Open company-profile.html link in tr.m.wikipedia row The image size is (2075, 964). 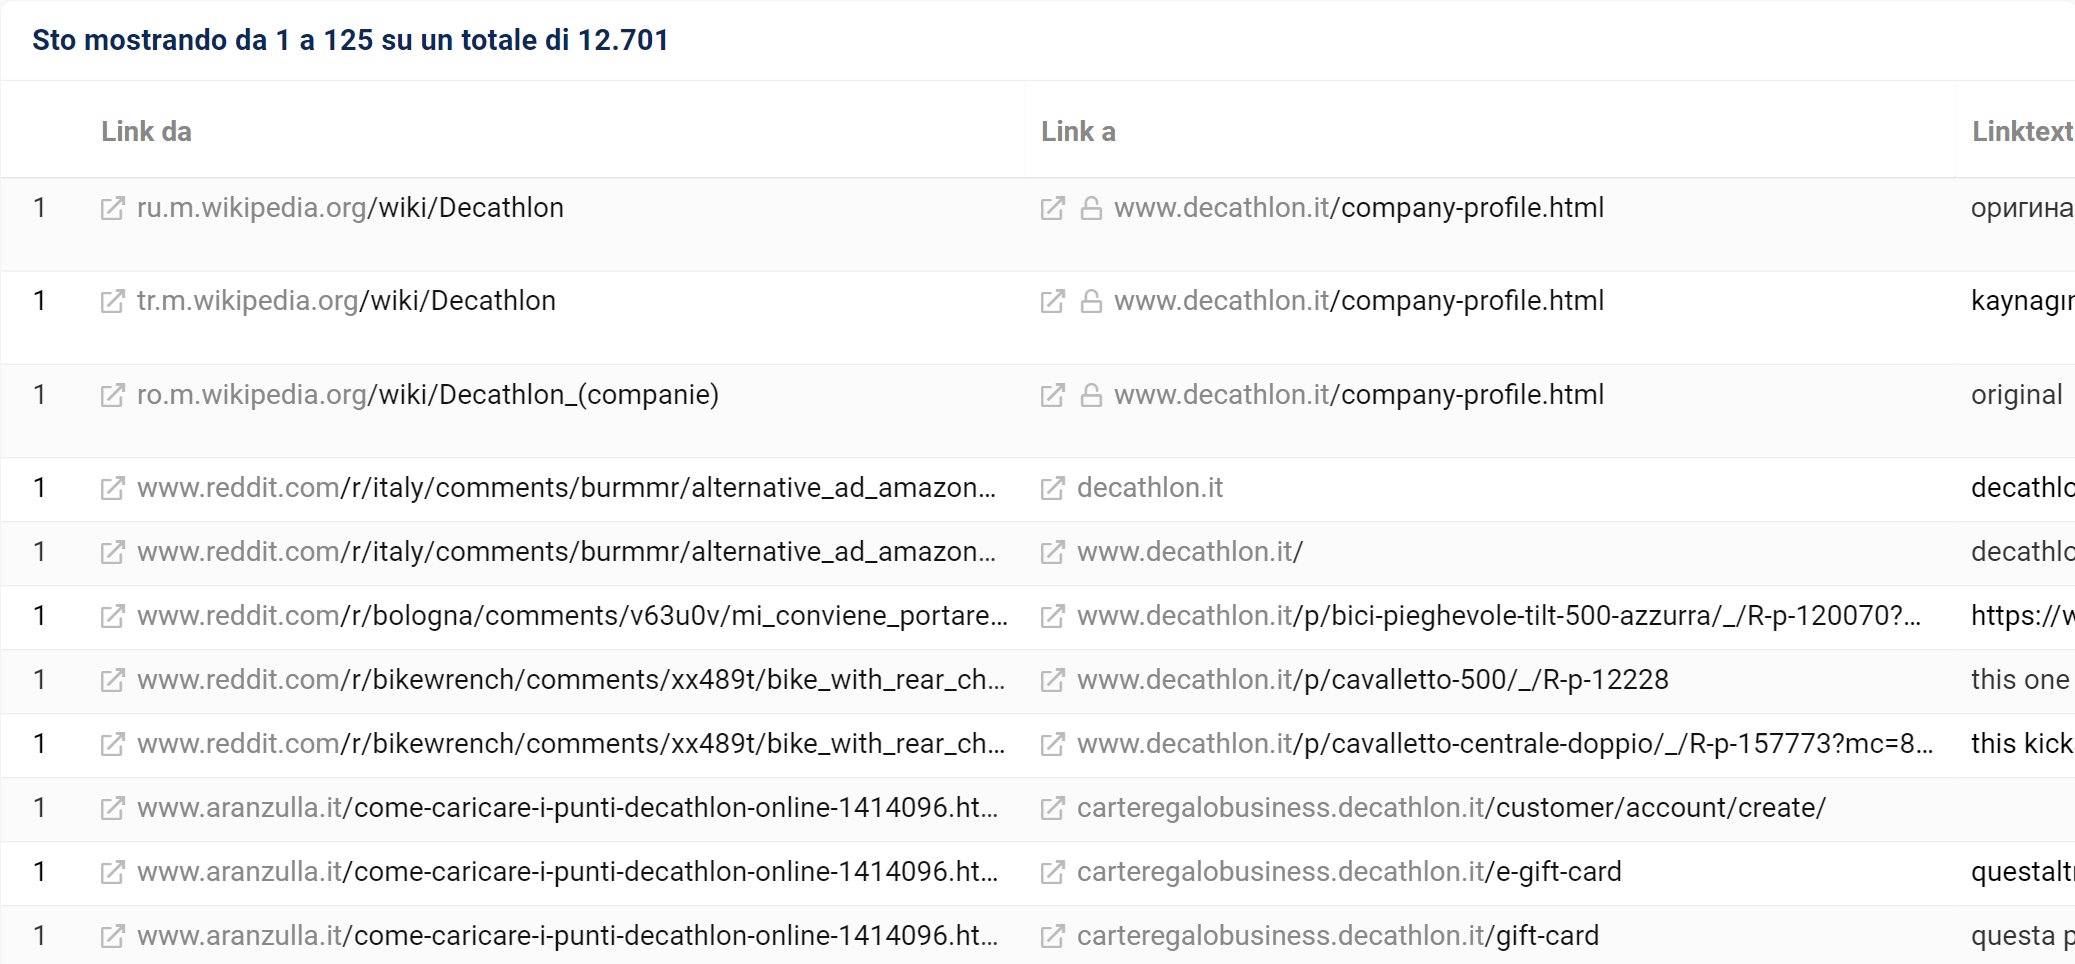[x=1359, y=301]
